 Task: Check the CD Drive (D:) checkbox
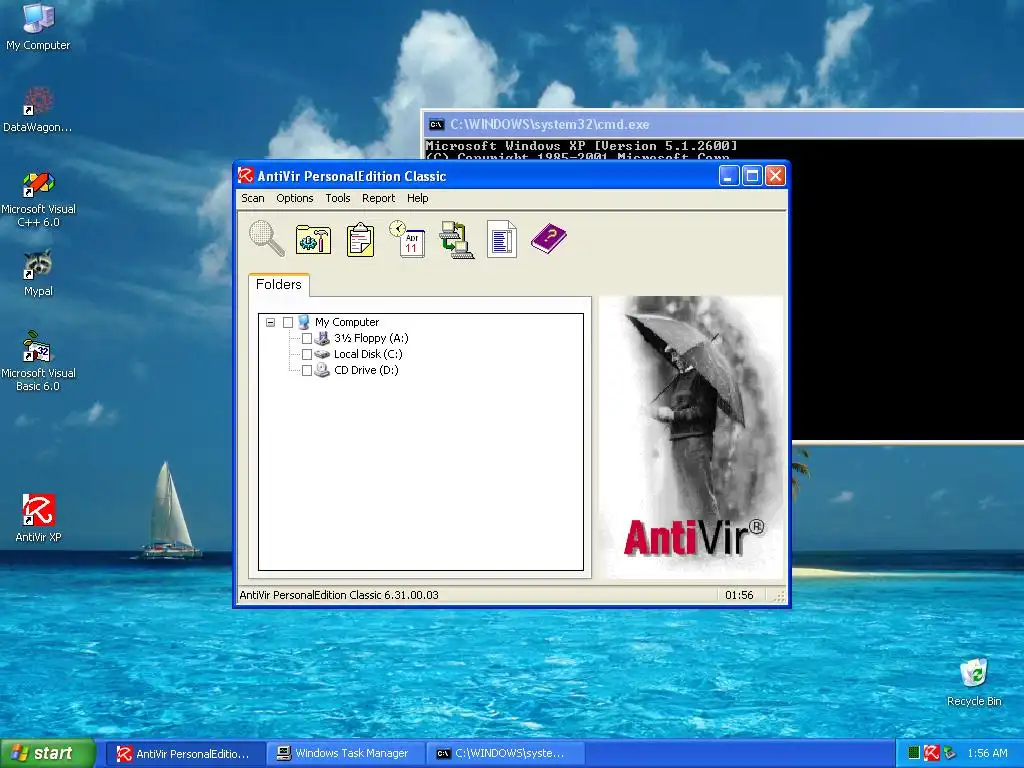point(306,370)
